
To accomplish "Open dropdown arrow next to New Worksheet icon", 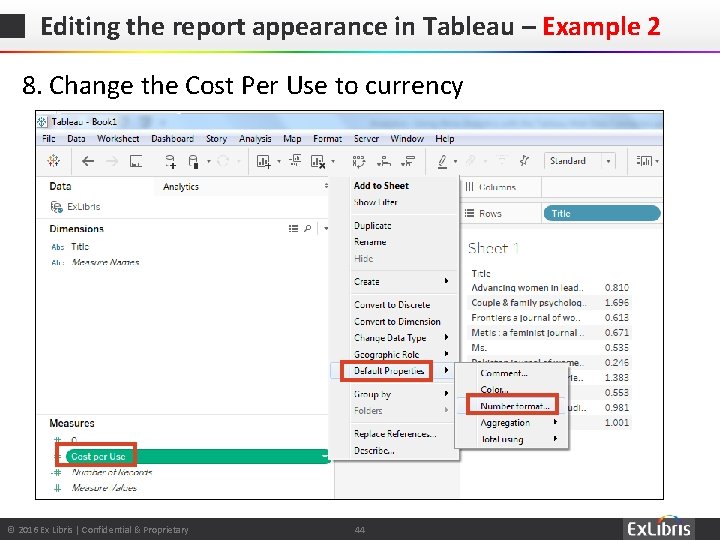I will [279, 161].
